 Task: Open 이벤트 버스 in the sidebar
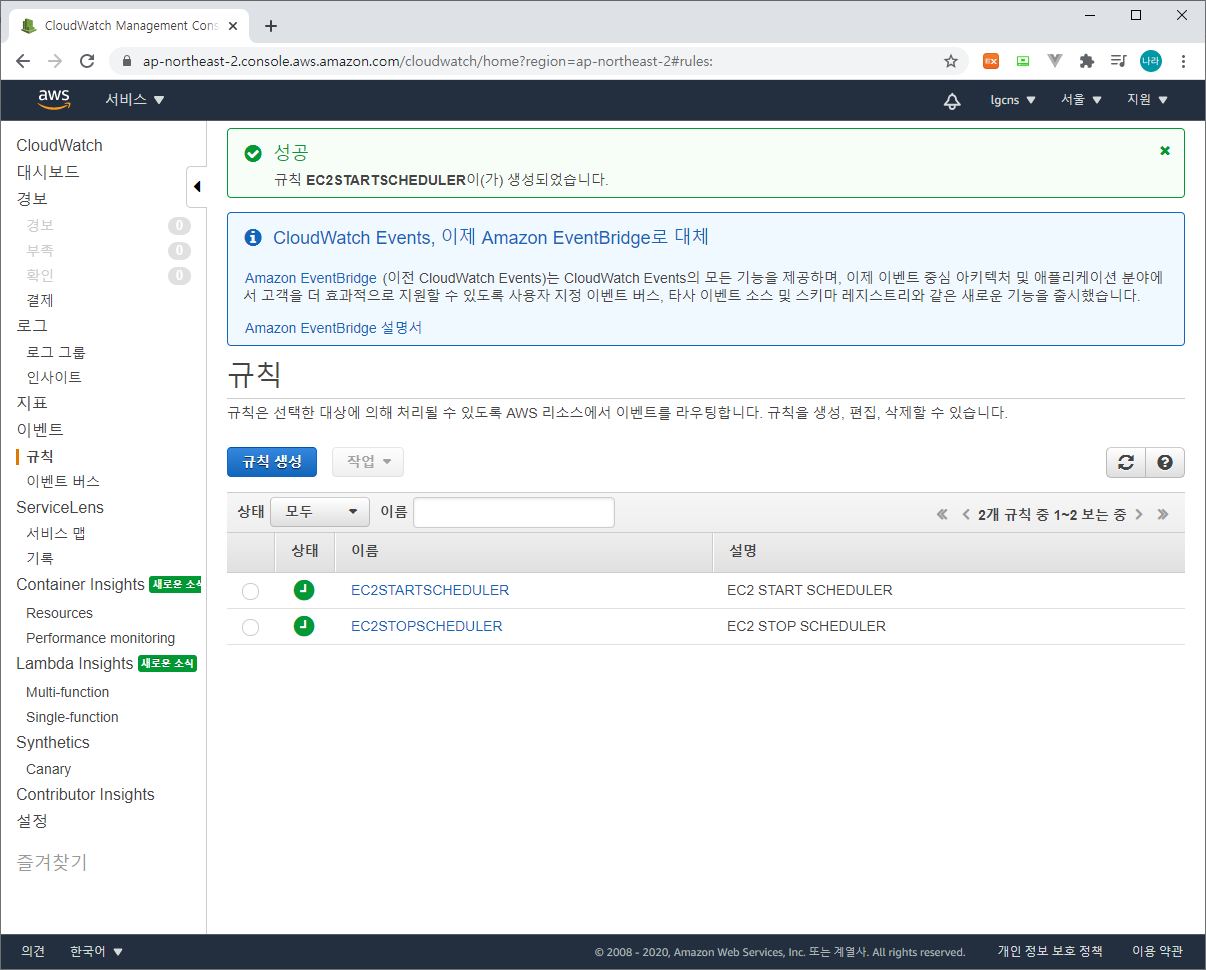pyautogui.click(x=63, y=481)
